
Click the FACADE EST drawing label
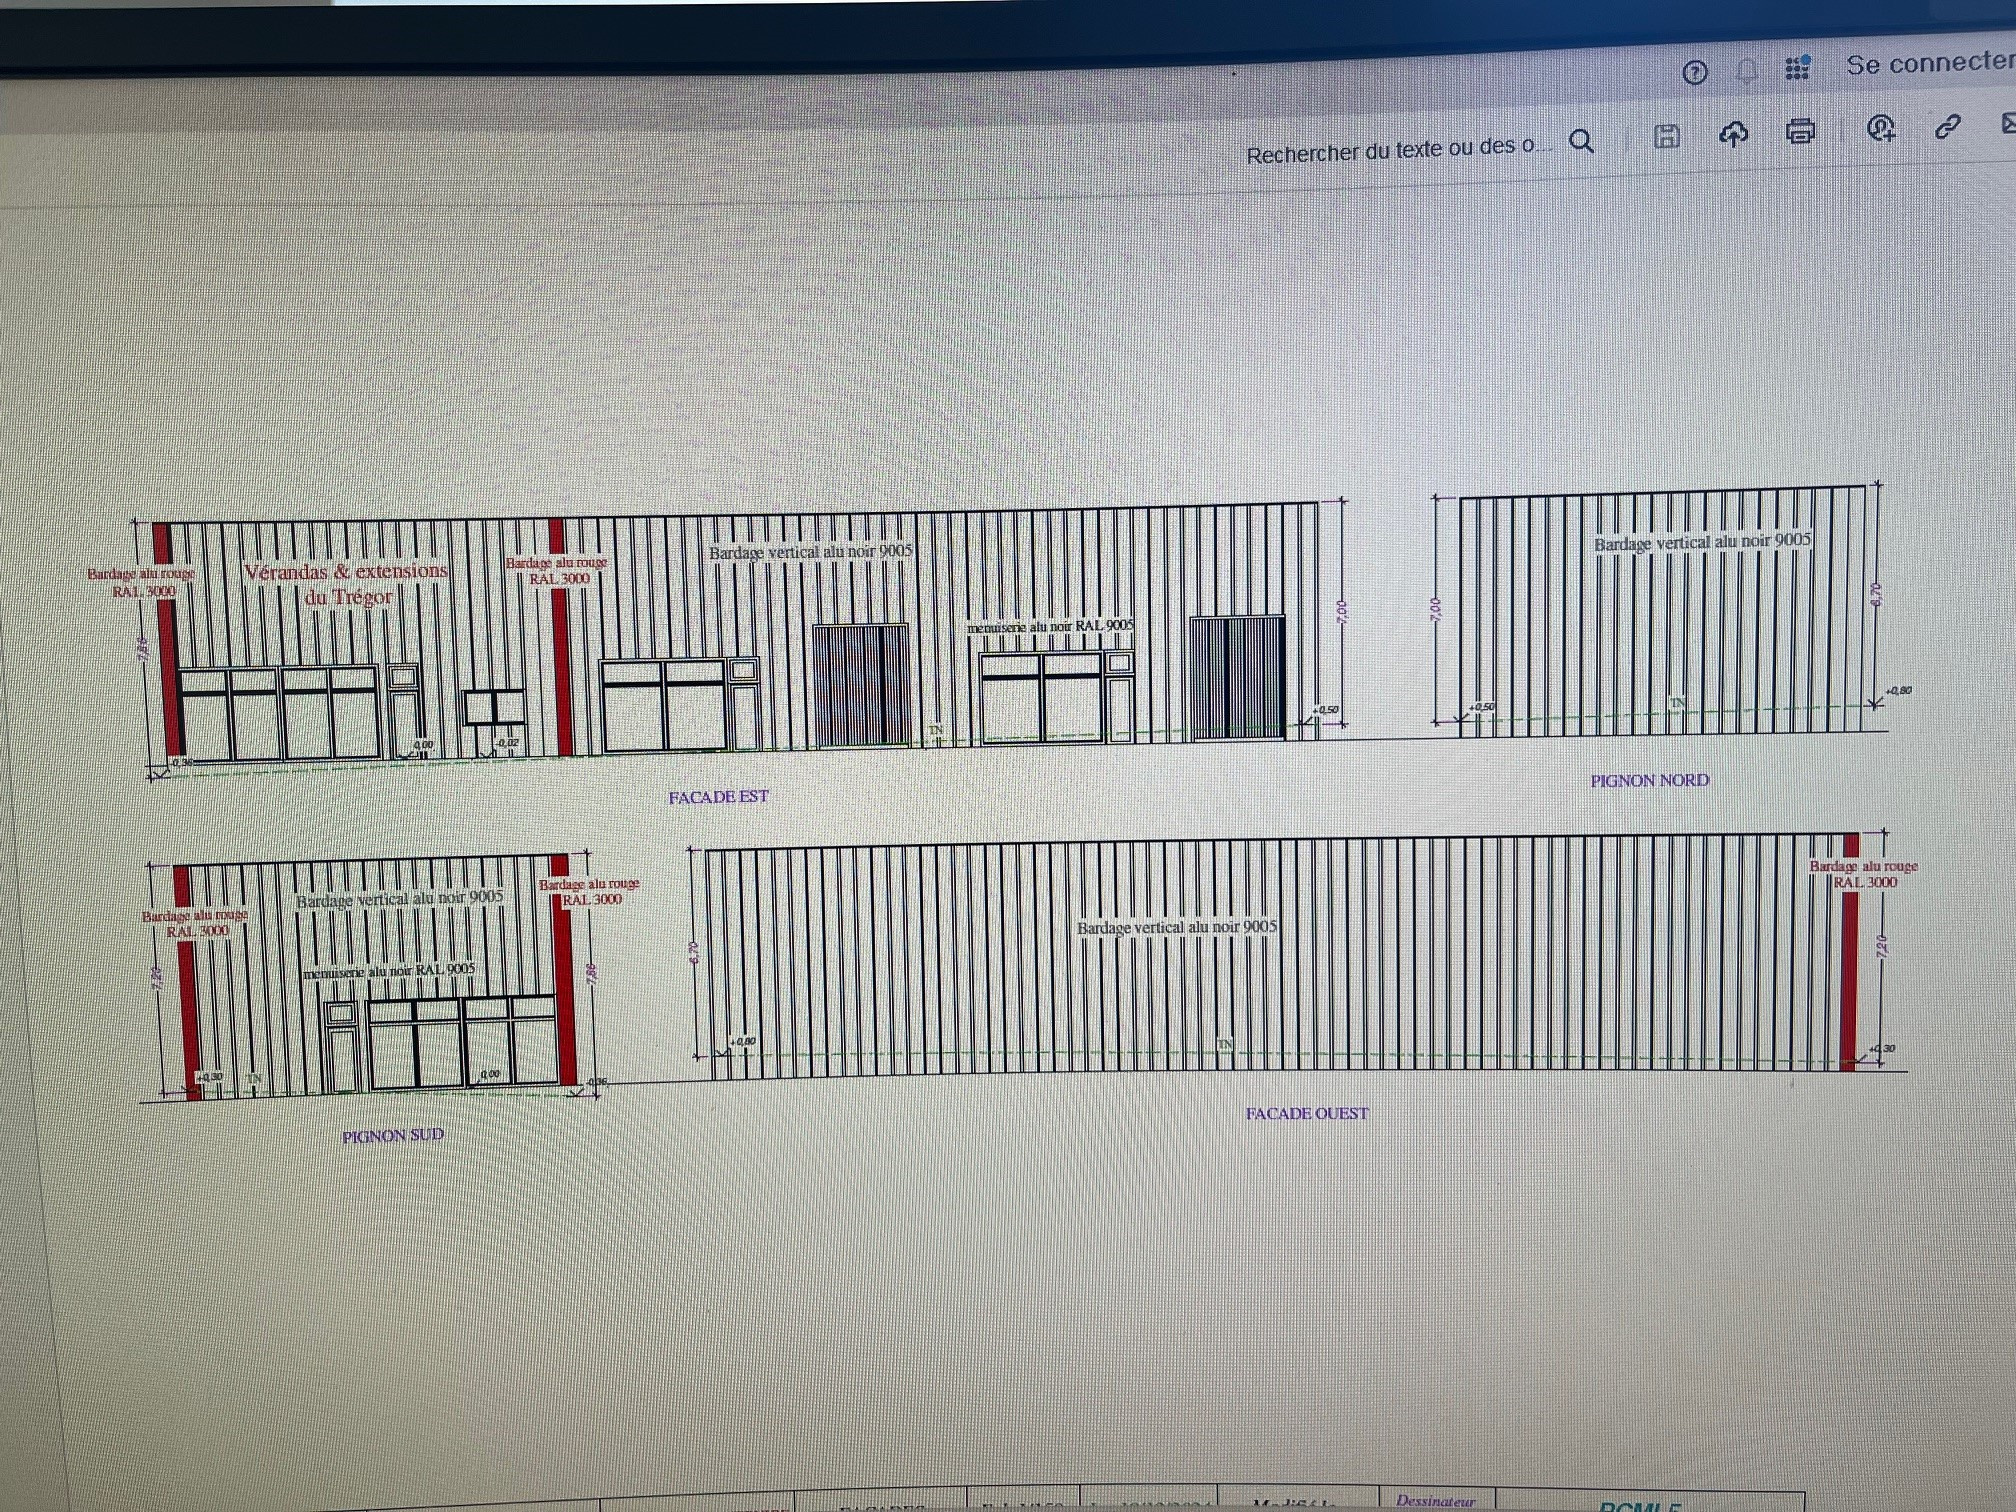tap(718, 797)
